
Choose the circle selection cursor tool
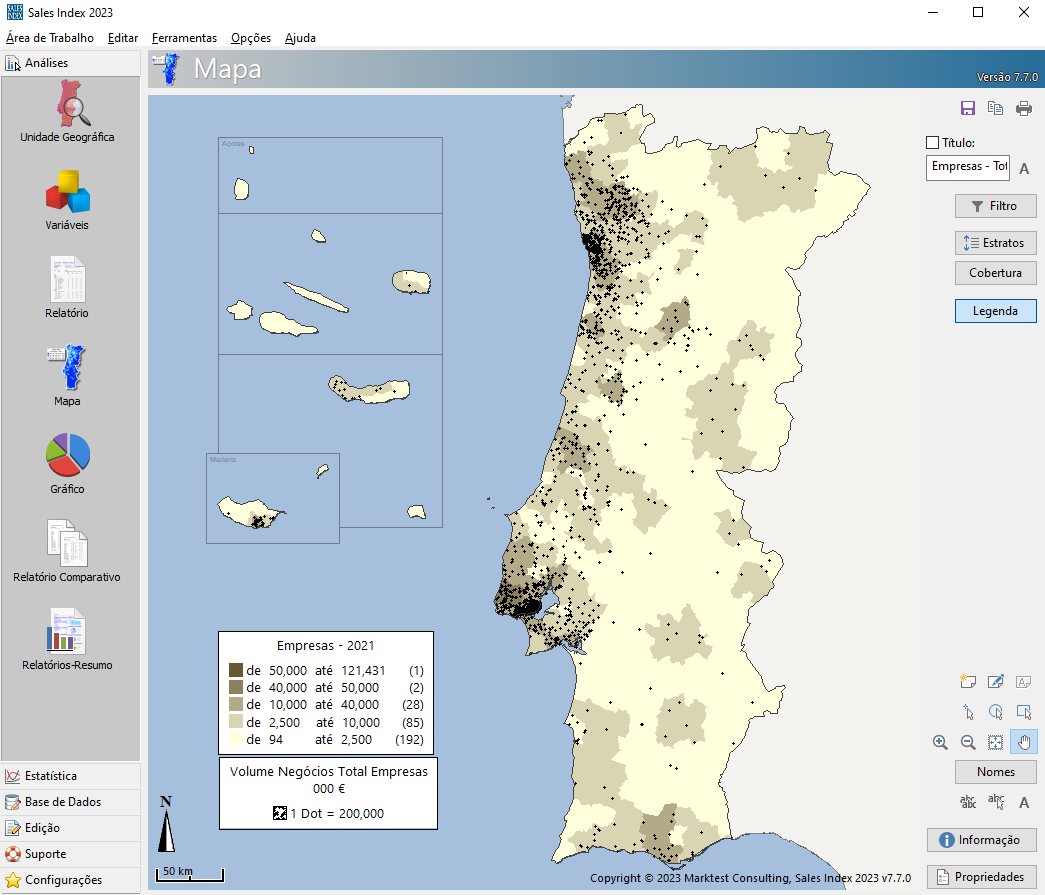[x=996, y=712]
